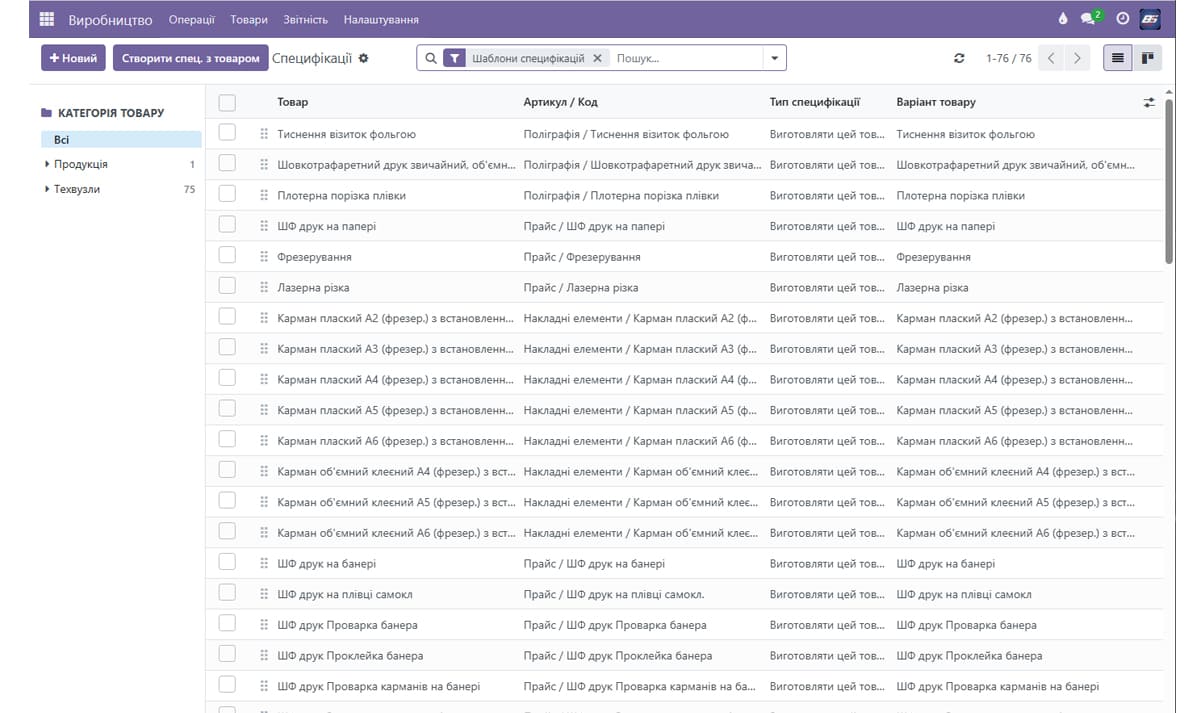Image resolution: width=1200 pixels, height=713 pixels.
Task: Expand the Продукція category
Action: coord(47,164)
